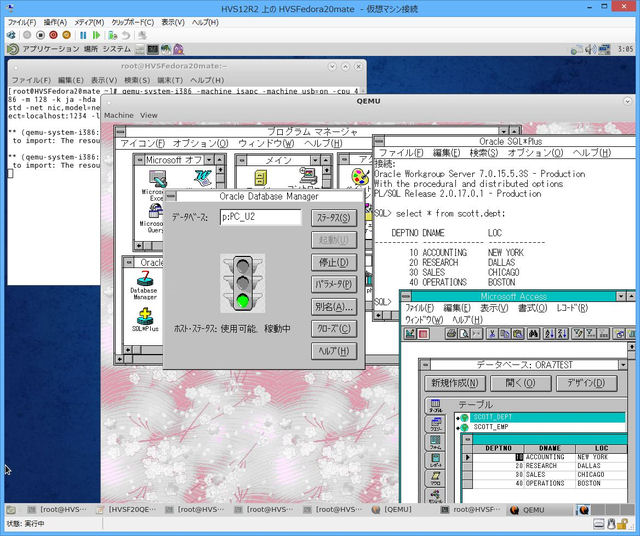Click the パラメータ(P) button in Database Manager

coord(334,284)
